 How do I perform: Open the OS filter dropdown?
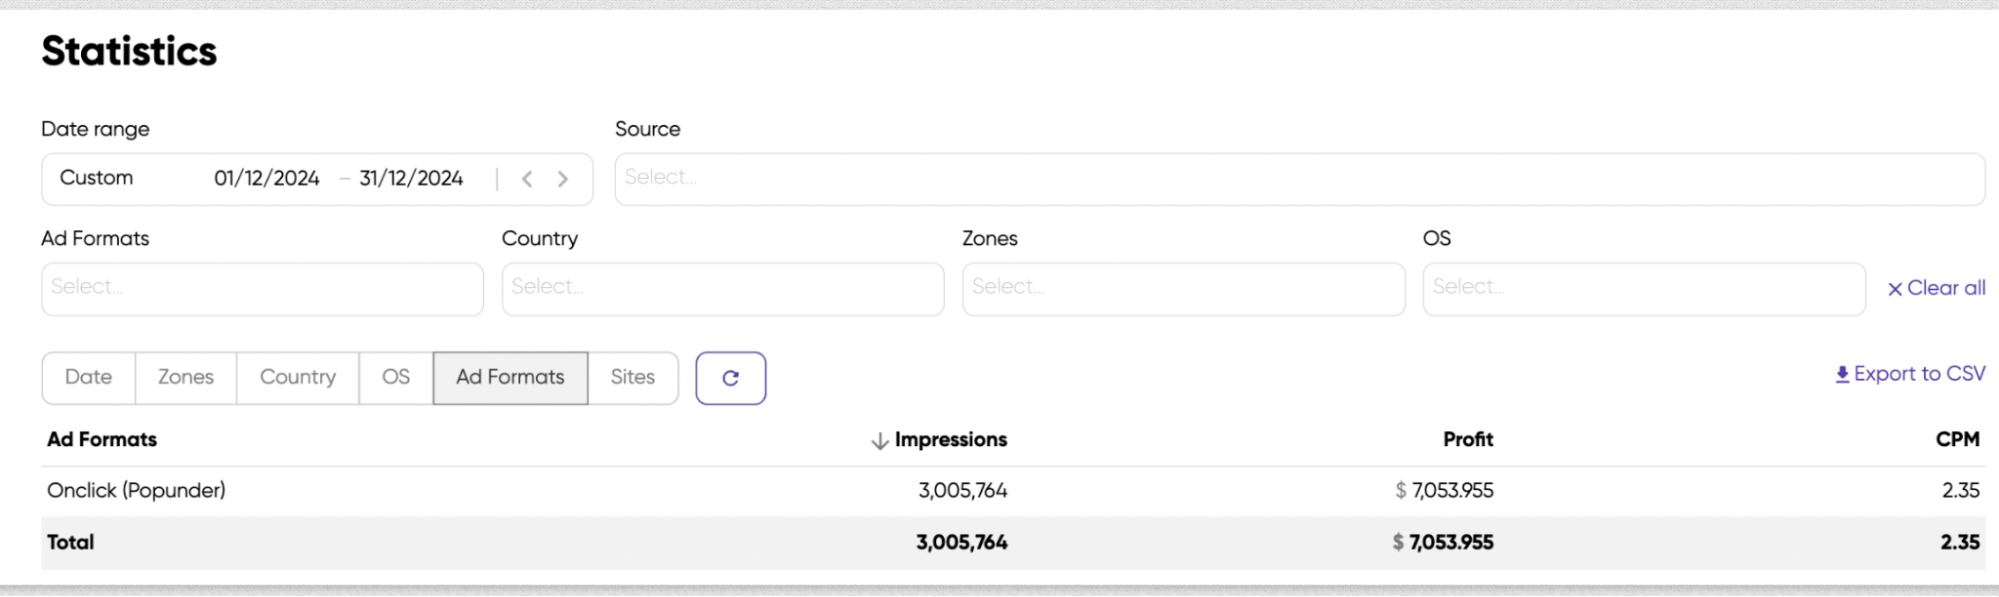click(1643, 289)
